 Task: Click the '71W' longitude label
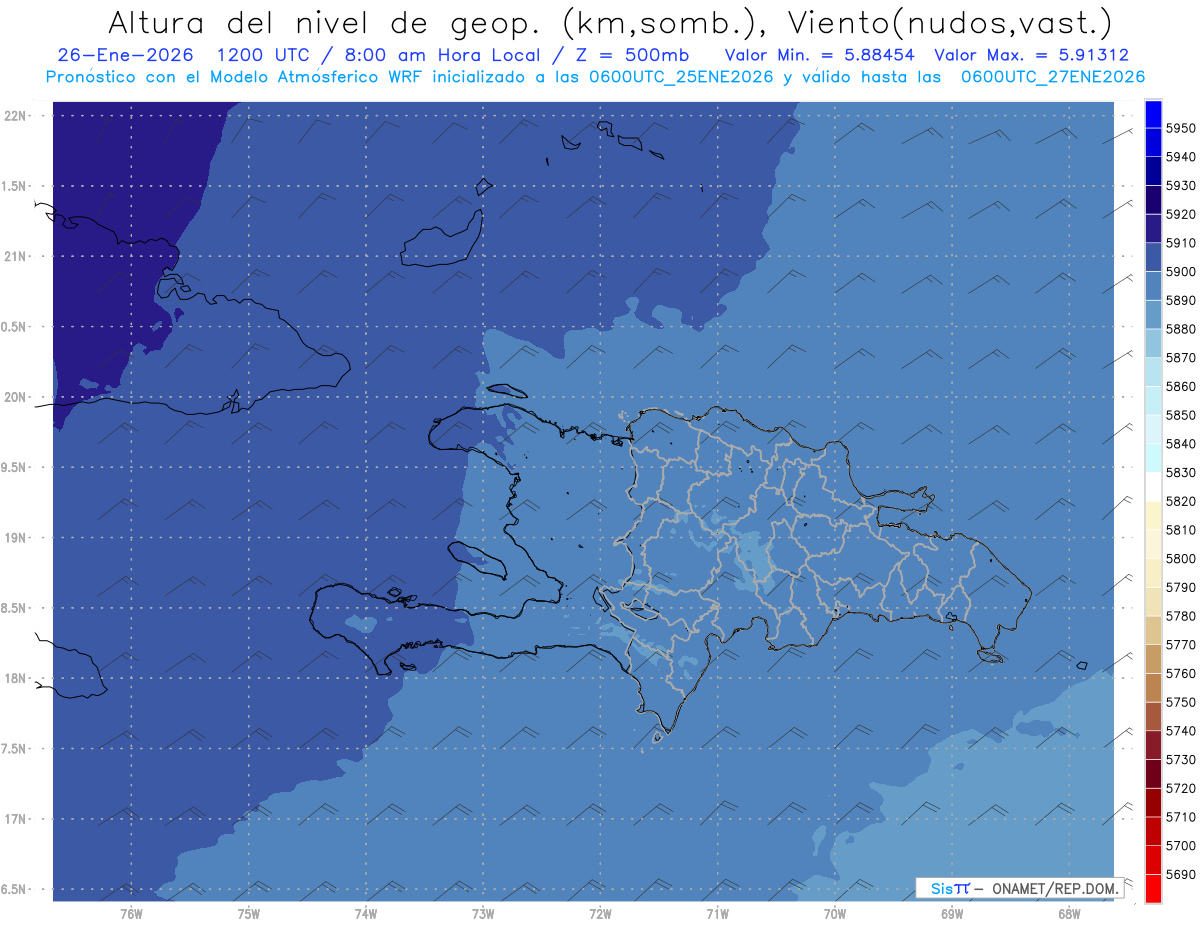click(x=717, y=914)
